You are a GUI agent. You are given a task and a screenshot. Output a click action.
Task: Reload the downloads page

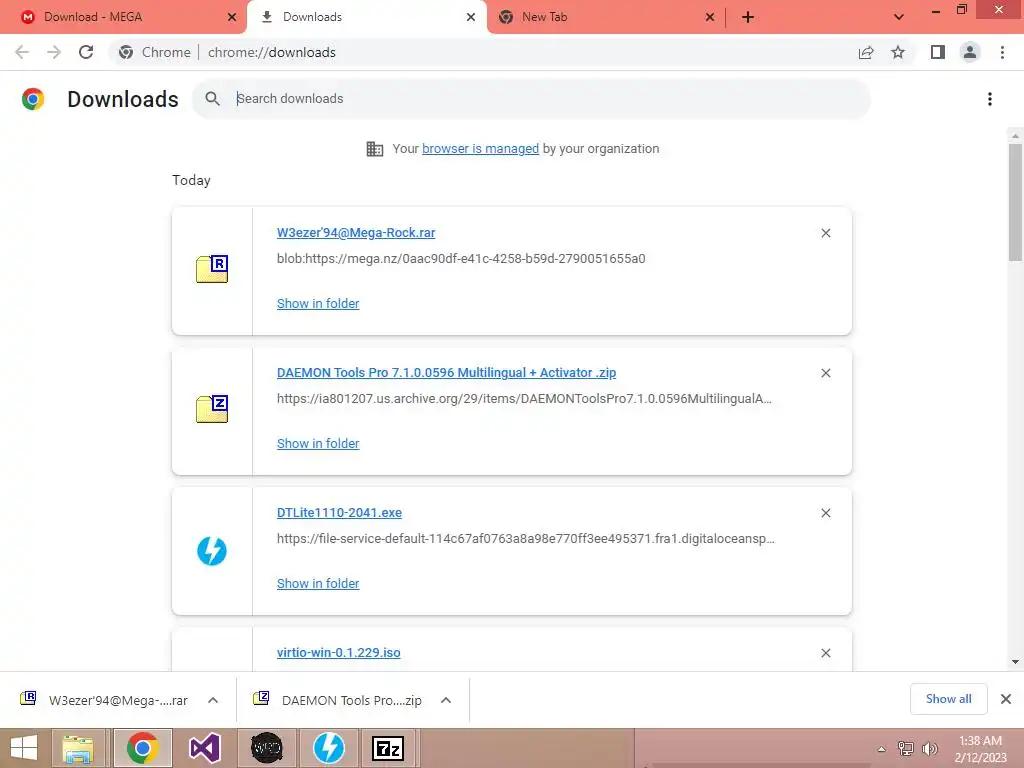[86, 52]
